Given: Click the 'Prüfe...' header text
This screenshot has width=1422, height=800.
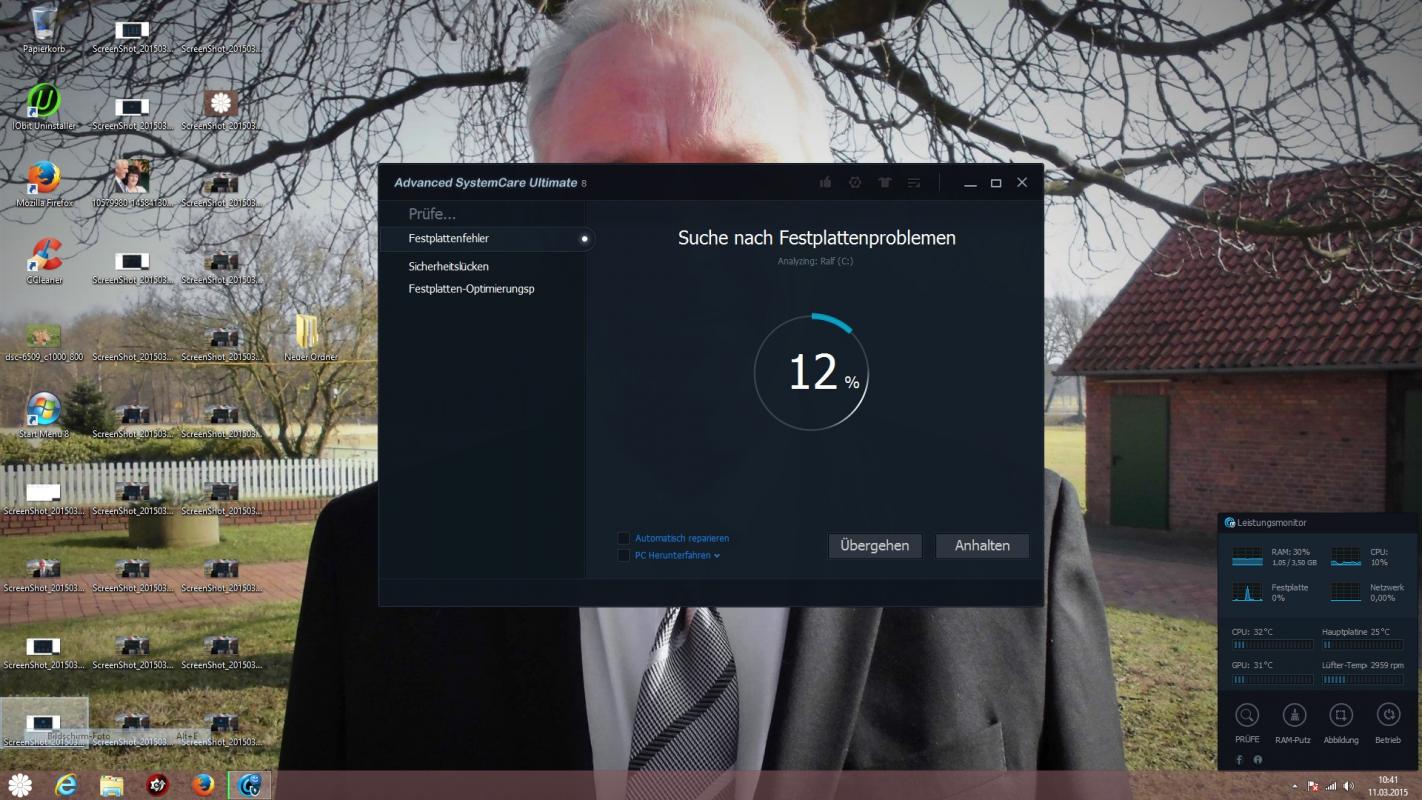Looking at the screenshot, I should [x=432, y=214].
